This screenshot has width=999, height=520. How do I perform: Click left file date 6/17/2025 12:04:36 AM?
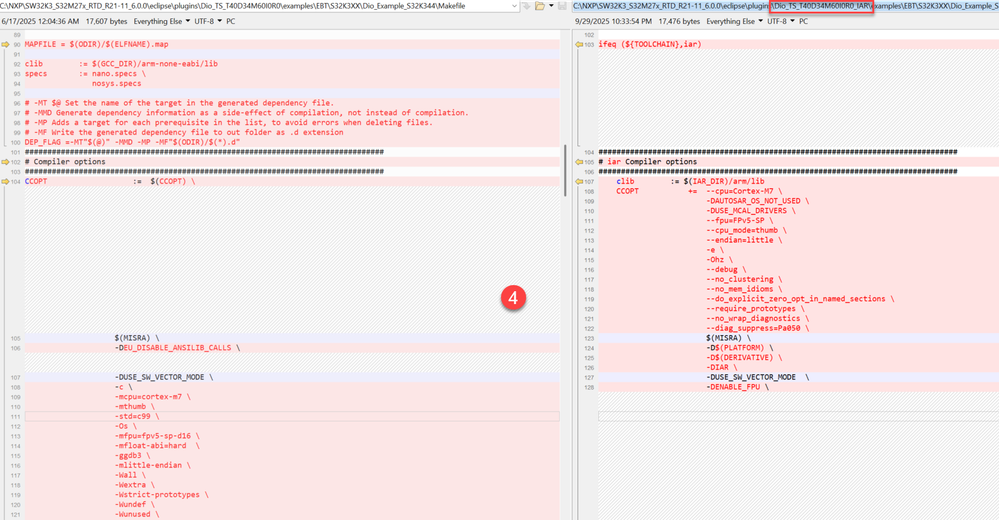click(x=40, y=22)
